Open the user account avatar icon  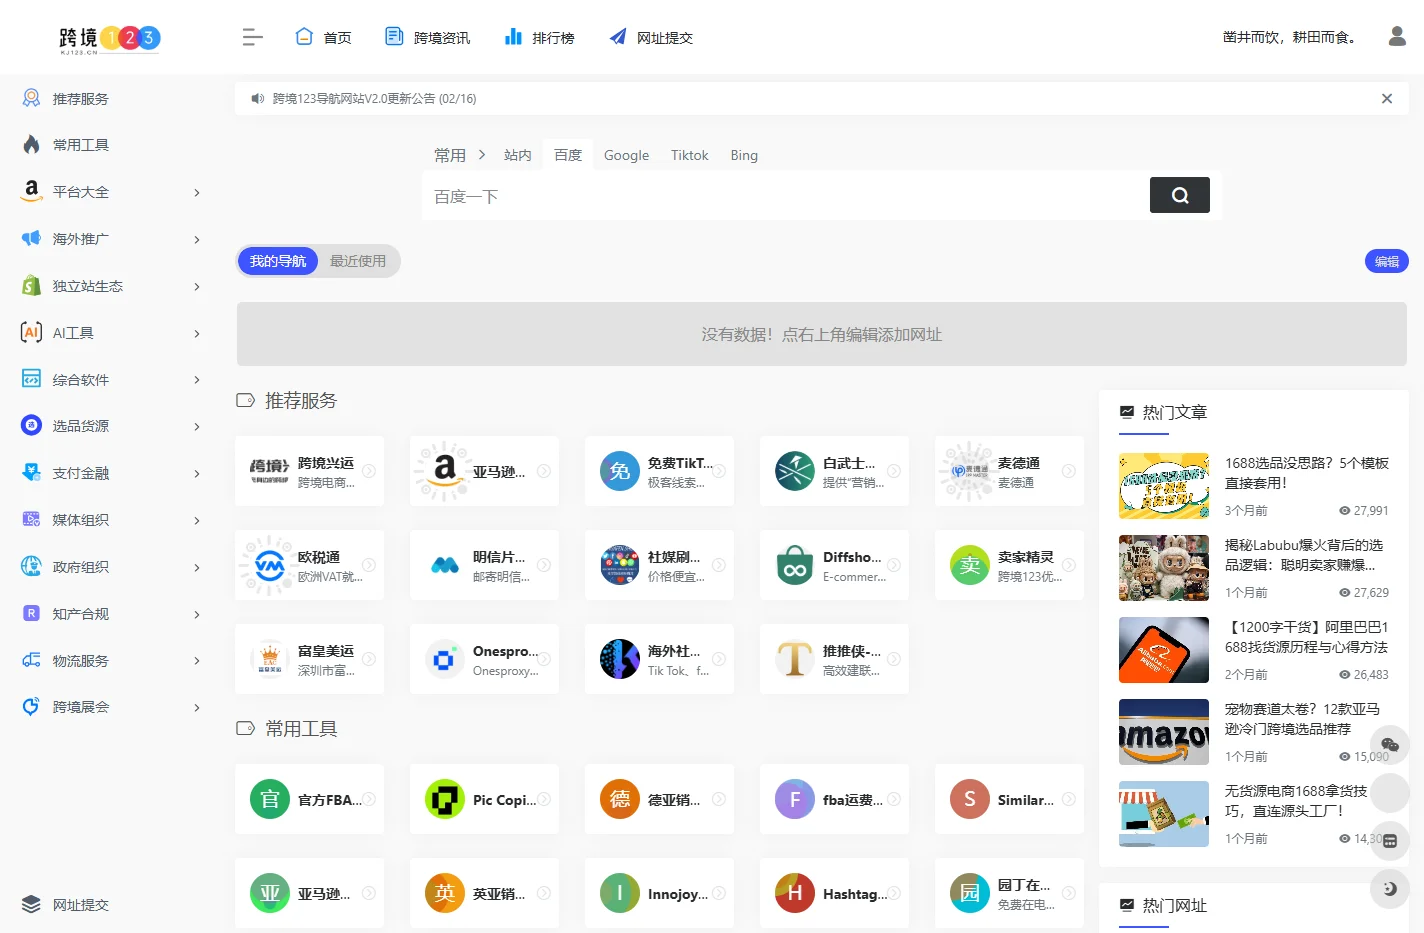point(1397,36)
